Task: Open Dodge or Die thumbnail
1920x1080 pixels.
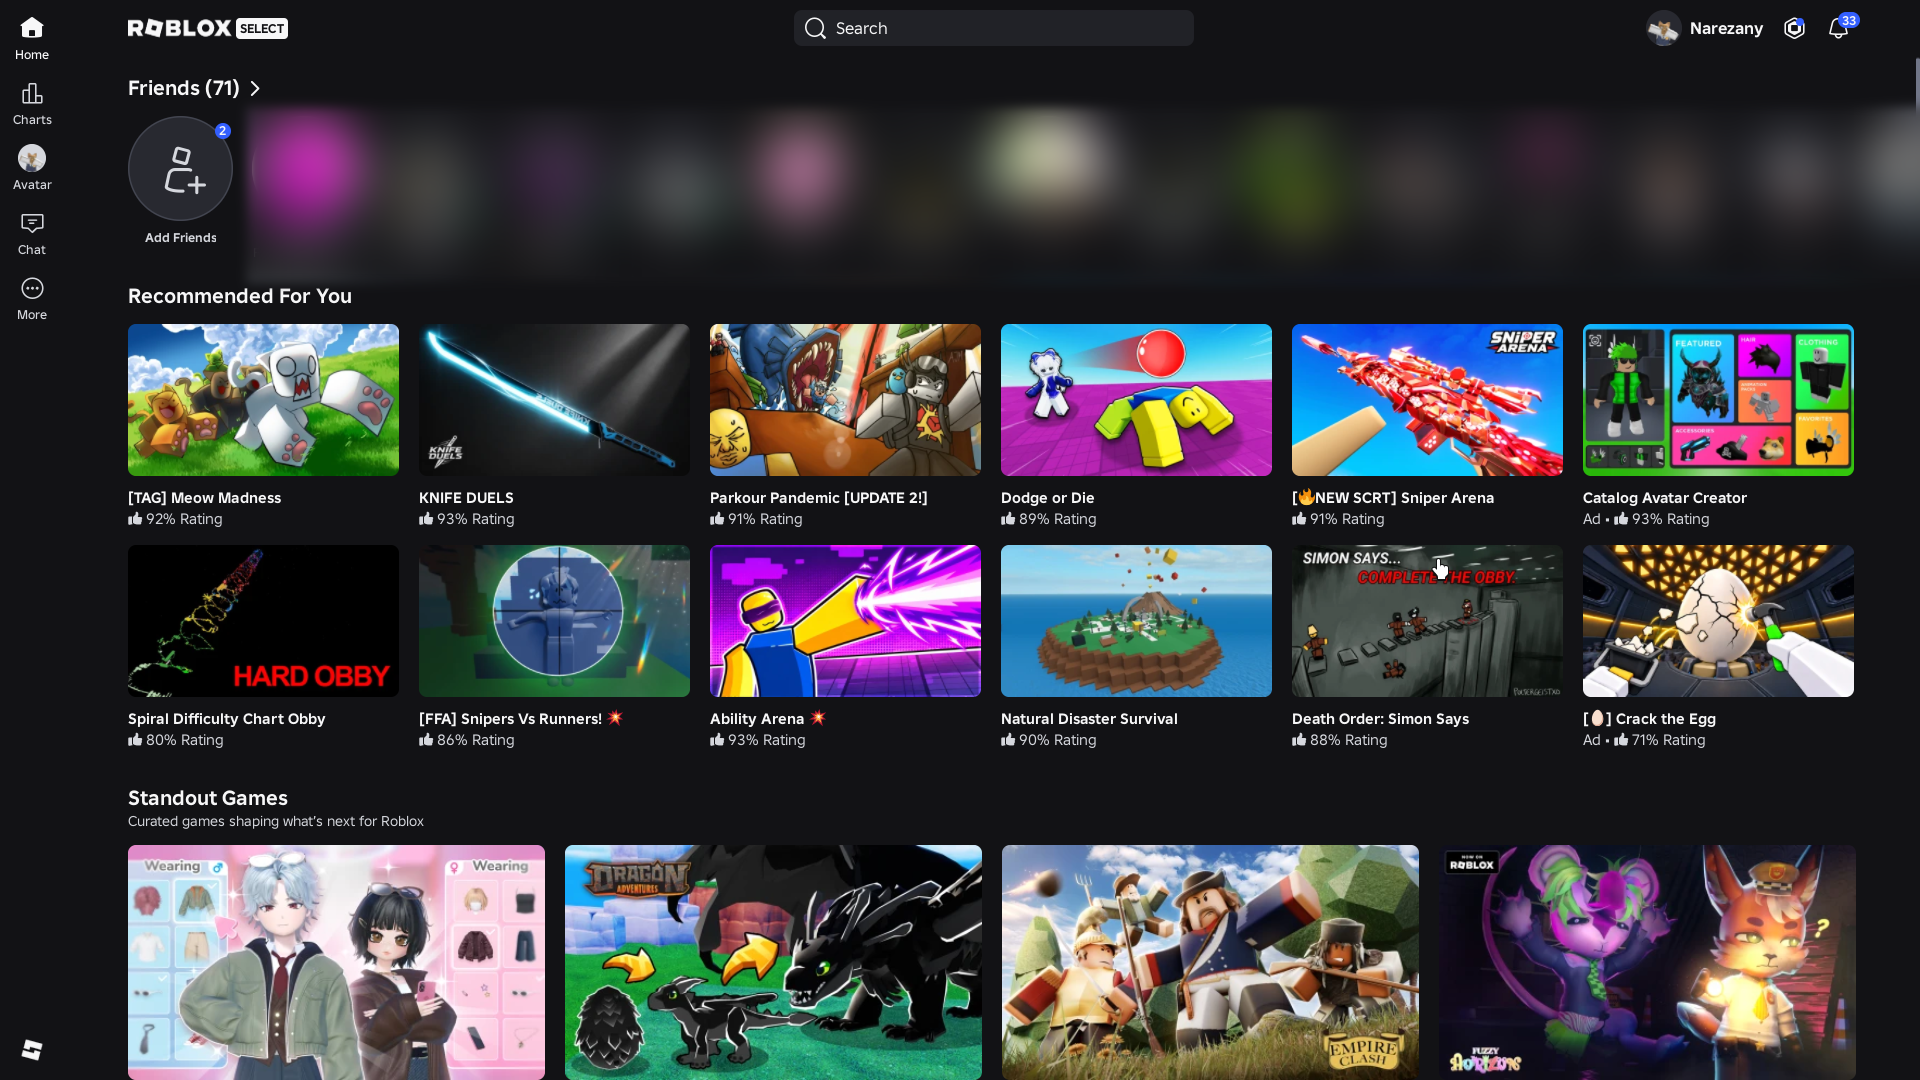Action: [1136, 400]
